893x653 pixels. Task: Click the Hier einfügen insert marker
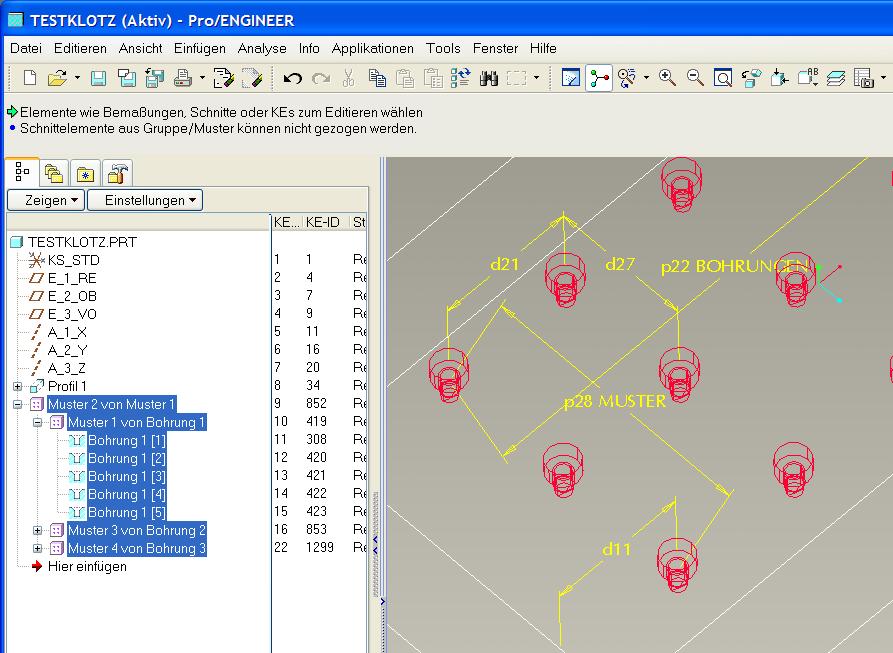point(87,567)
